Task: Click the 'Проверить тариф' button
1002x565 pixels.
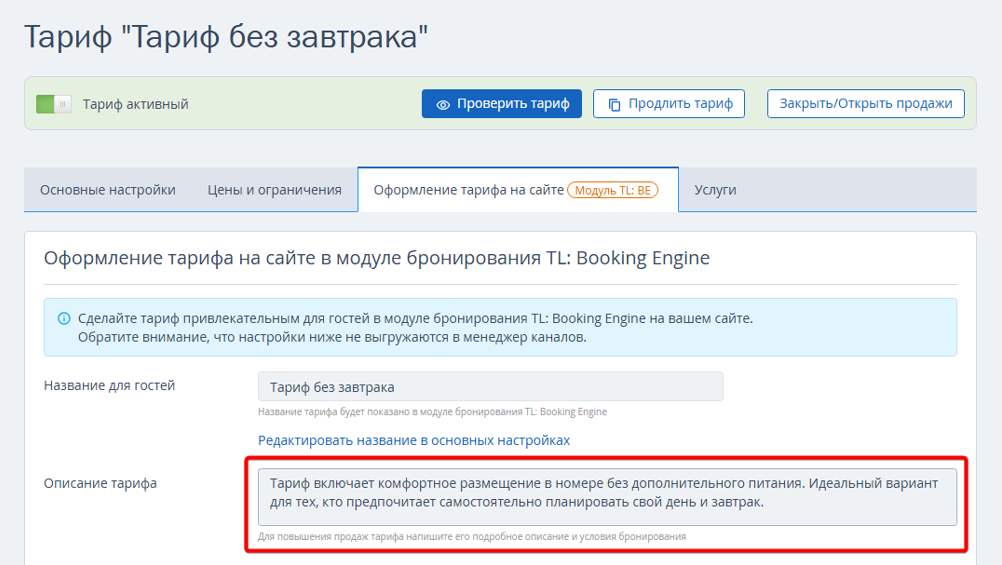Action: click(x=502, y=104)
